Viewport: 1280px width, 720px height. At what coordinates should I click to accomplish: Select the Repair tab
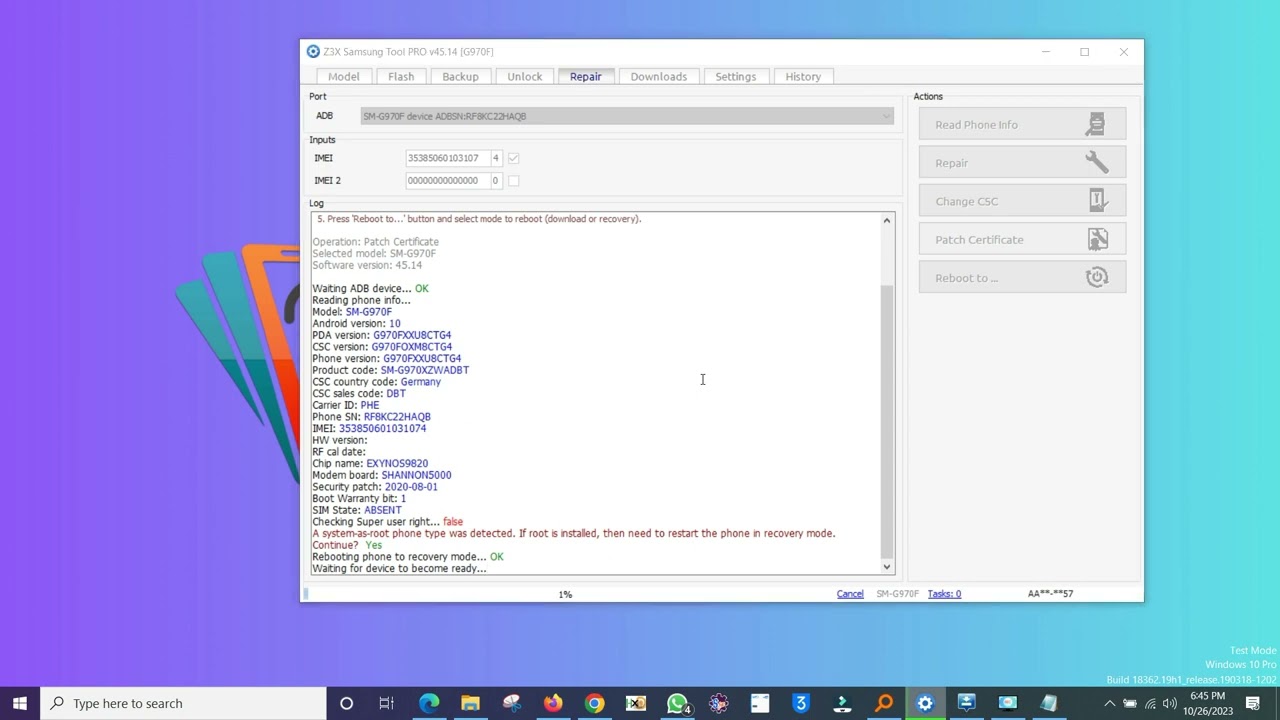(585, 77)
